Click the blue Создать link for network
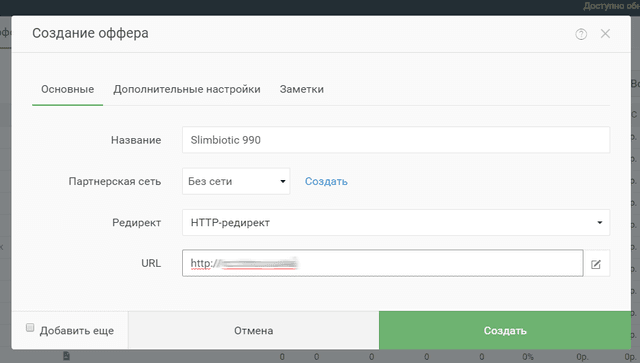 click(x=326, y=181)
